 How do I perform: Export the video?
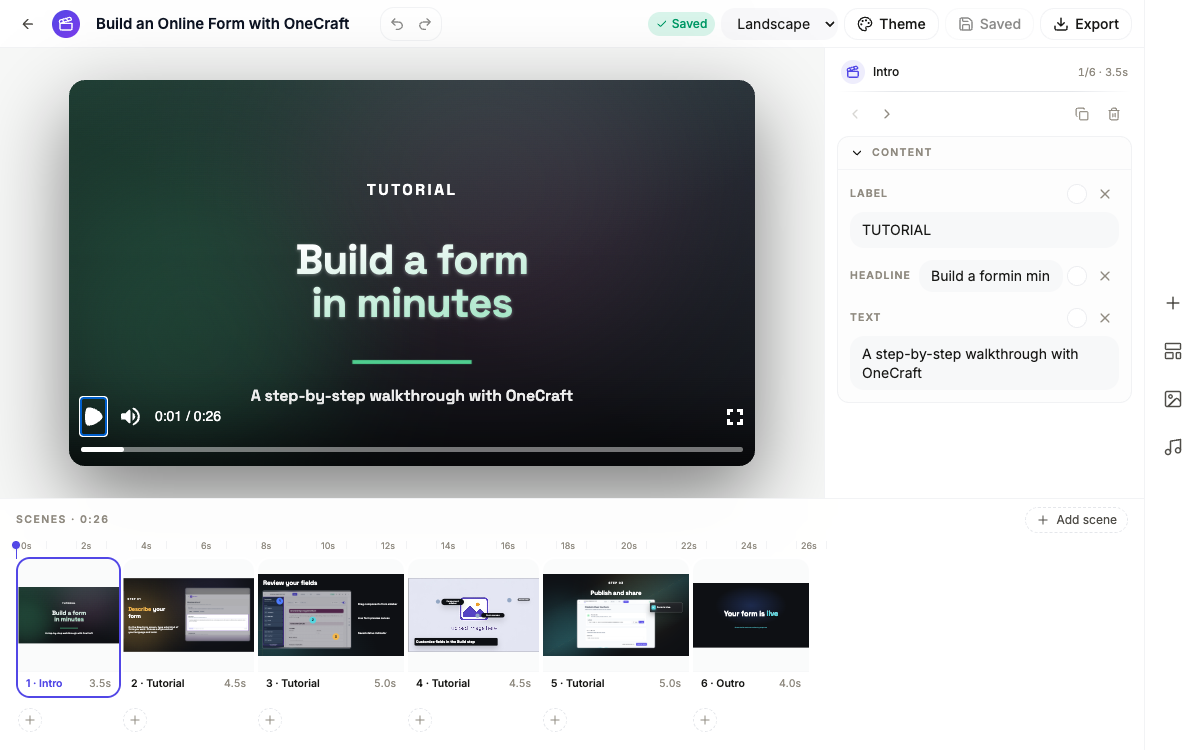1086,24
